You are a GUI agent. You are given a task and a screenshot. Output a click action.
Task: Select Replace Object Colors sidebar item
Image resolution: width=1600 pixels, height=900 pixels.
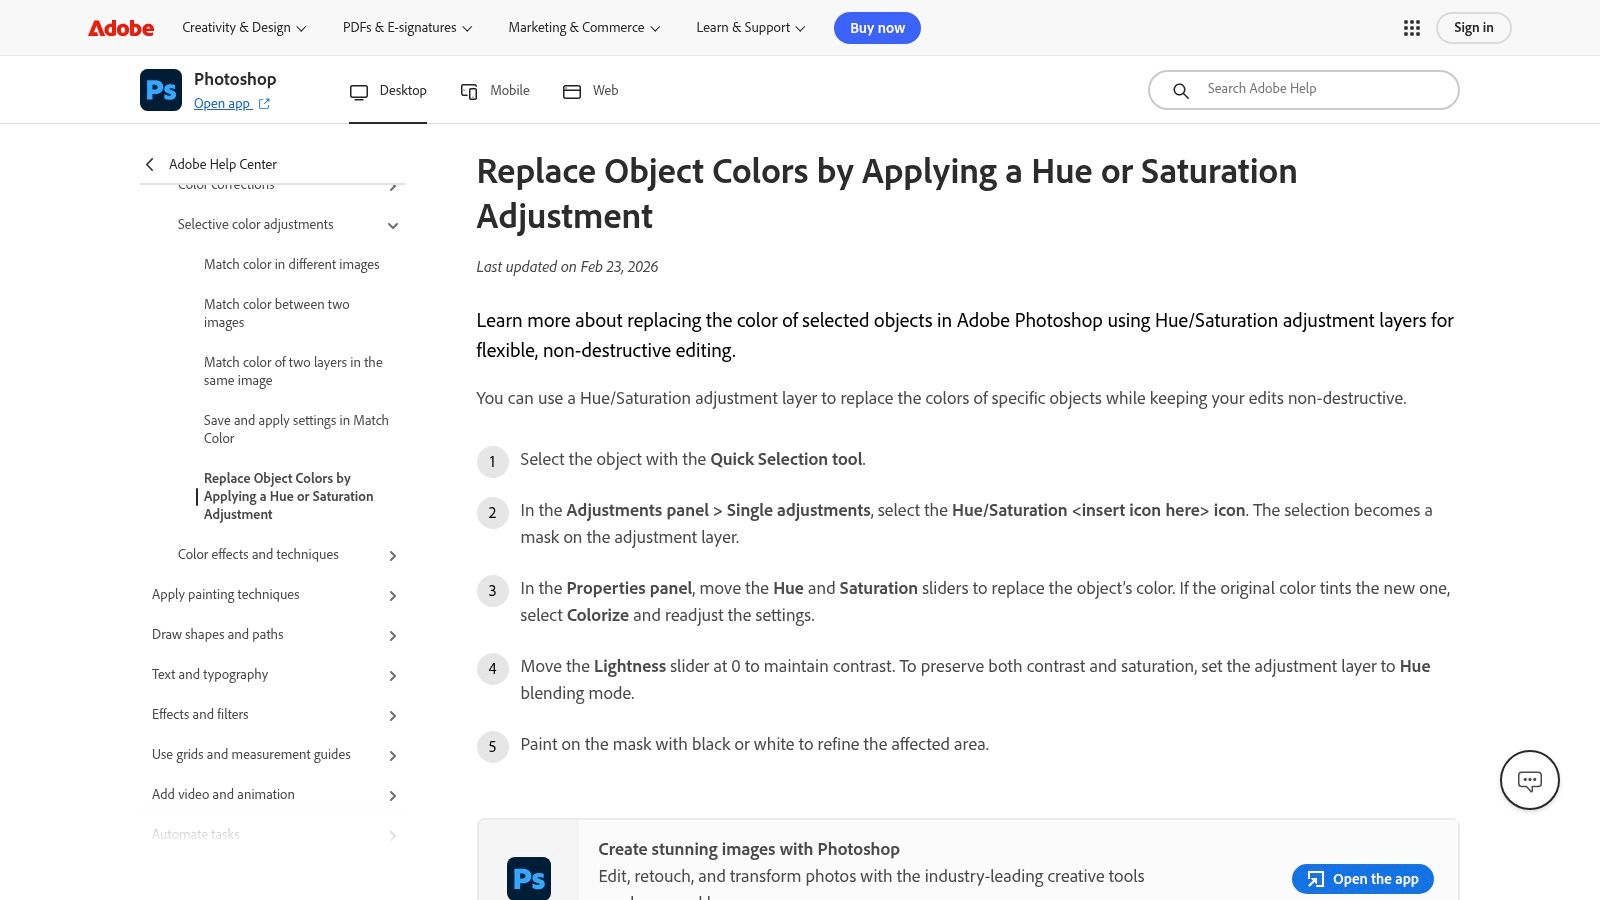289,496
